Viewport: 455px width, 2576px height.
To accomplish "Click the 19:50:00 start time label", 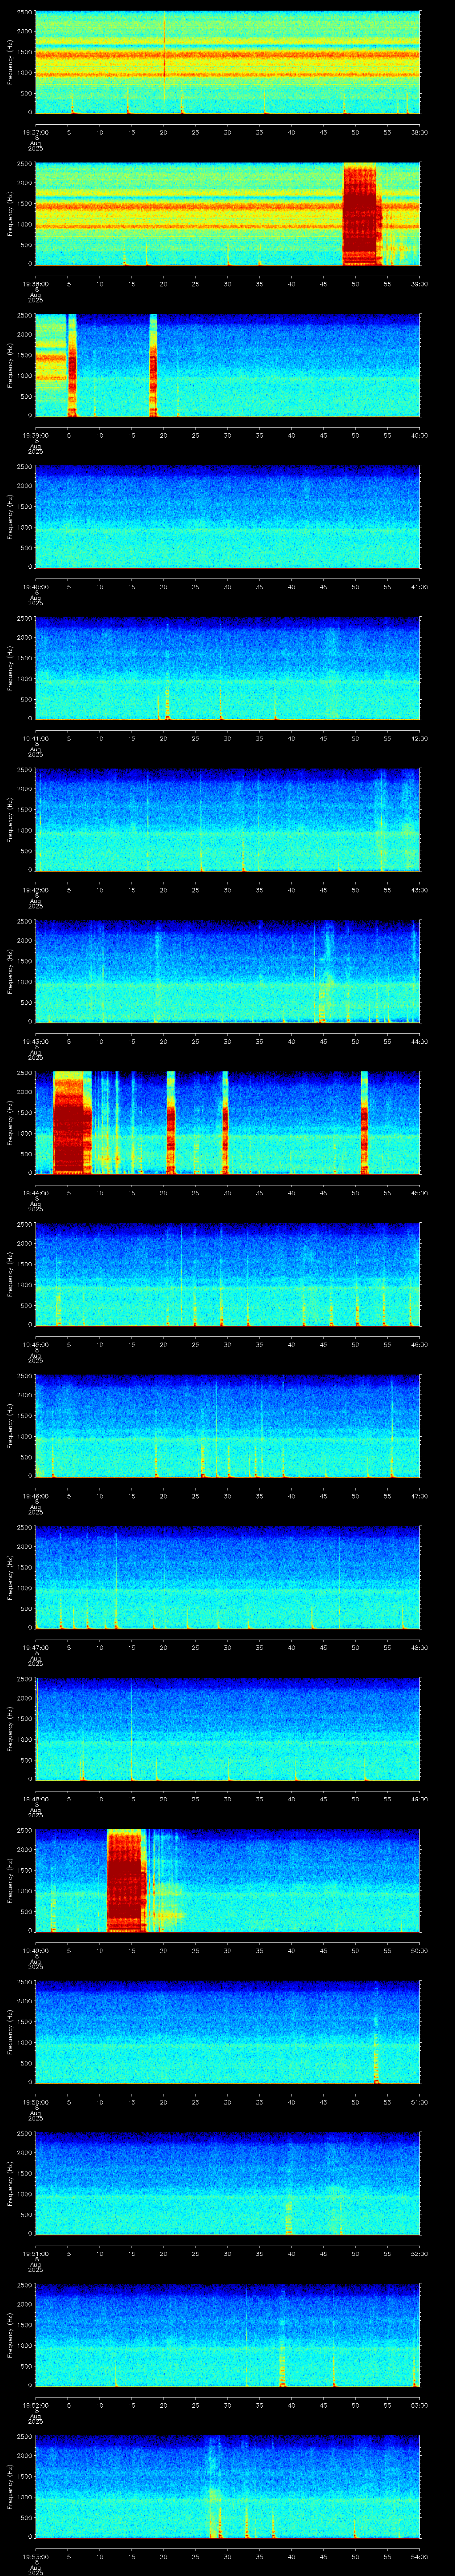I will point(36,2102).
